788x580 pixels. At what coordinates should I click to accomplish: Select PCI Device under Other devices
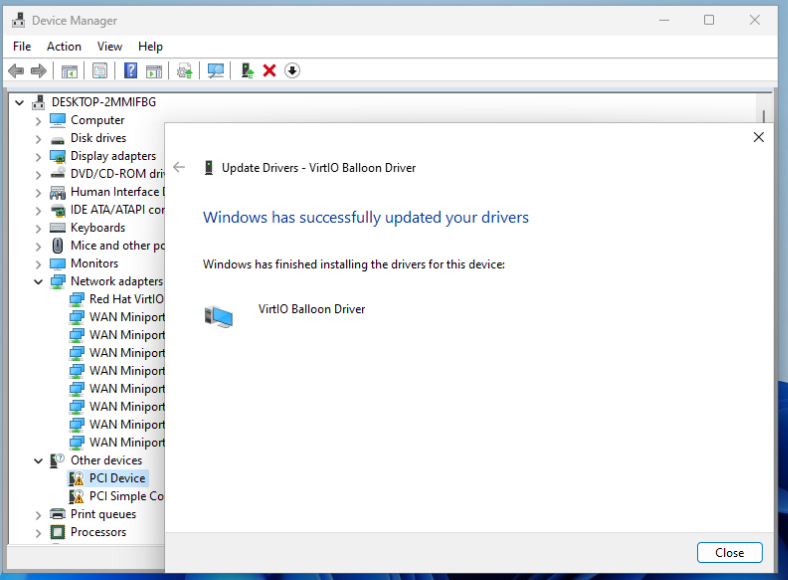click(117, 478)
